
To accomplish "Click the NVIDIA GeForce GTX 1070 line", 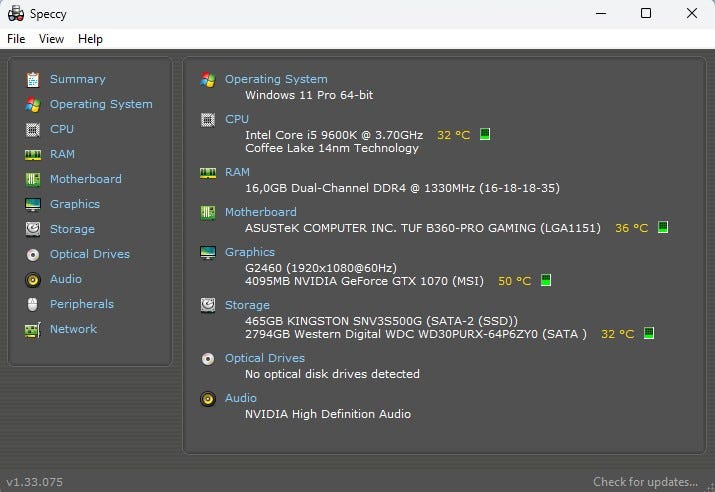I will pyautogui.click(x=364, y=281).
